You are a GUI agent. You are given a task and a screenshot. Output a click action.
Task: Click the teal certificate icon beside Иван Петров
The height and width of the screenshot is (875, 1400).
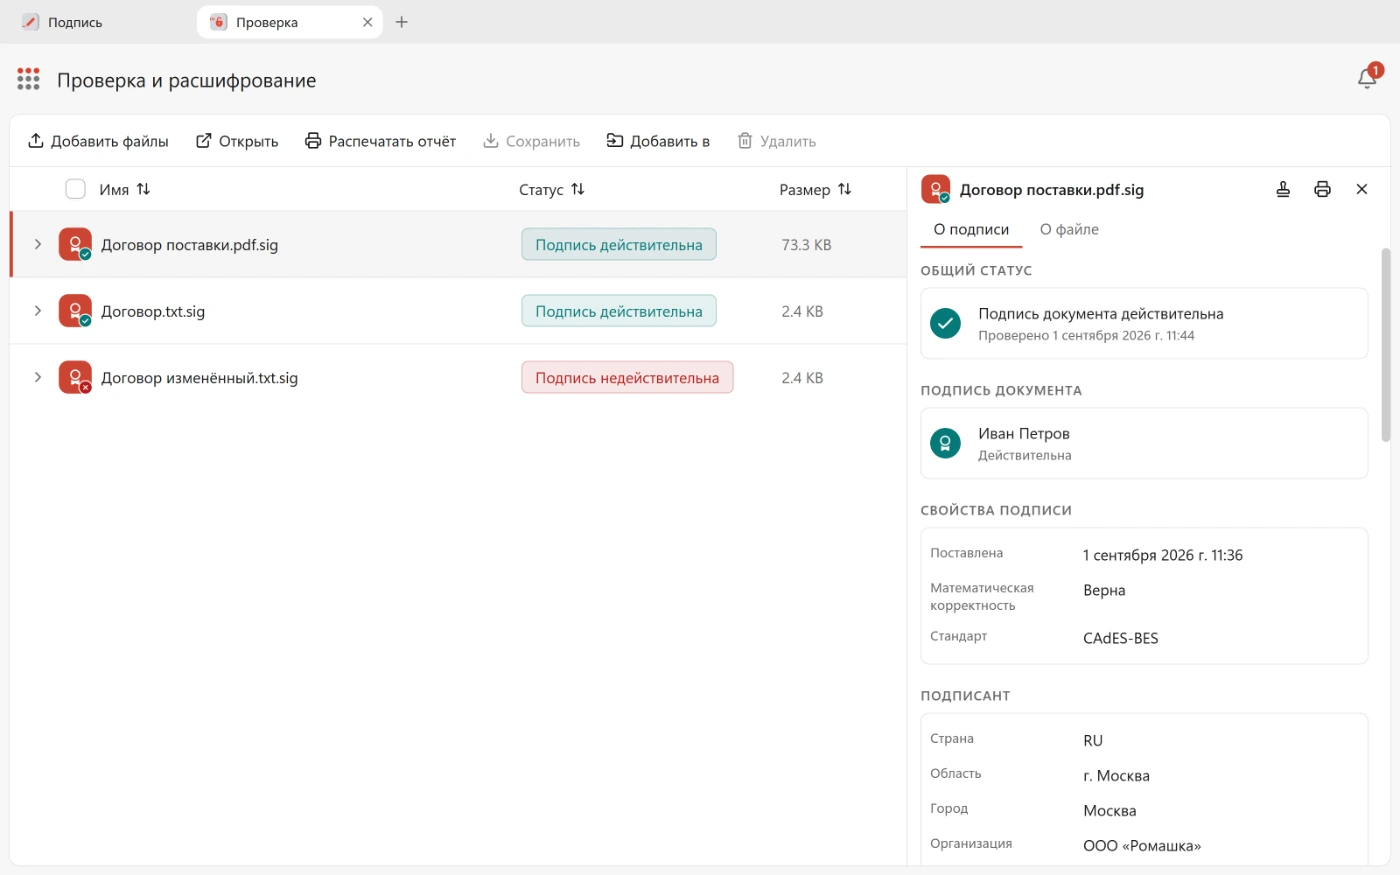(945, 443)
